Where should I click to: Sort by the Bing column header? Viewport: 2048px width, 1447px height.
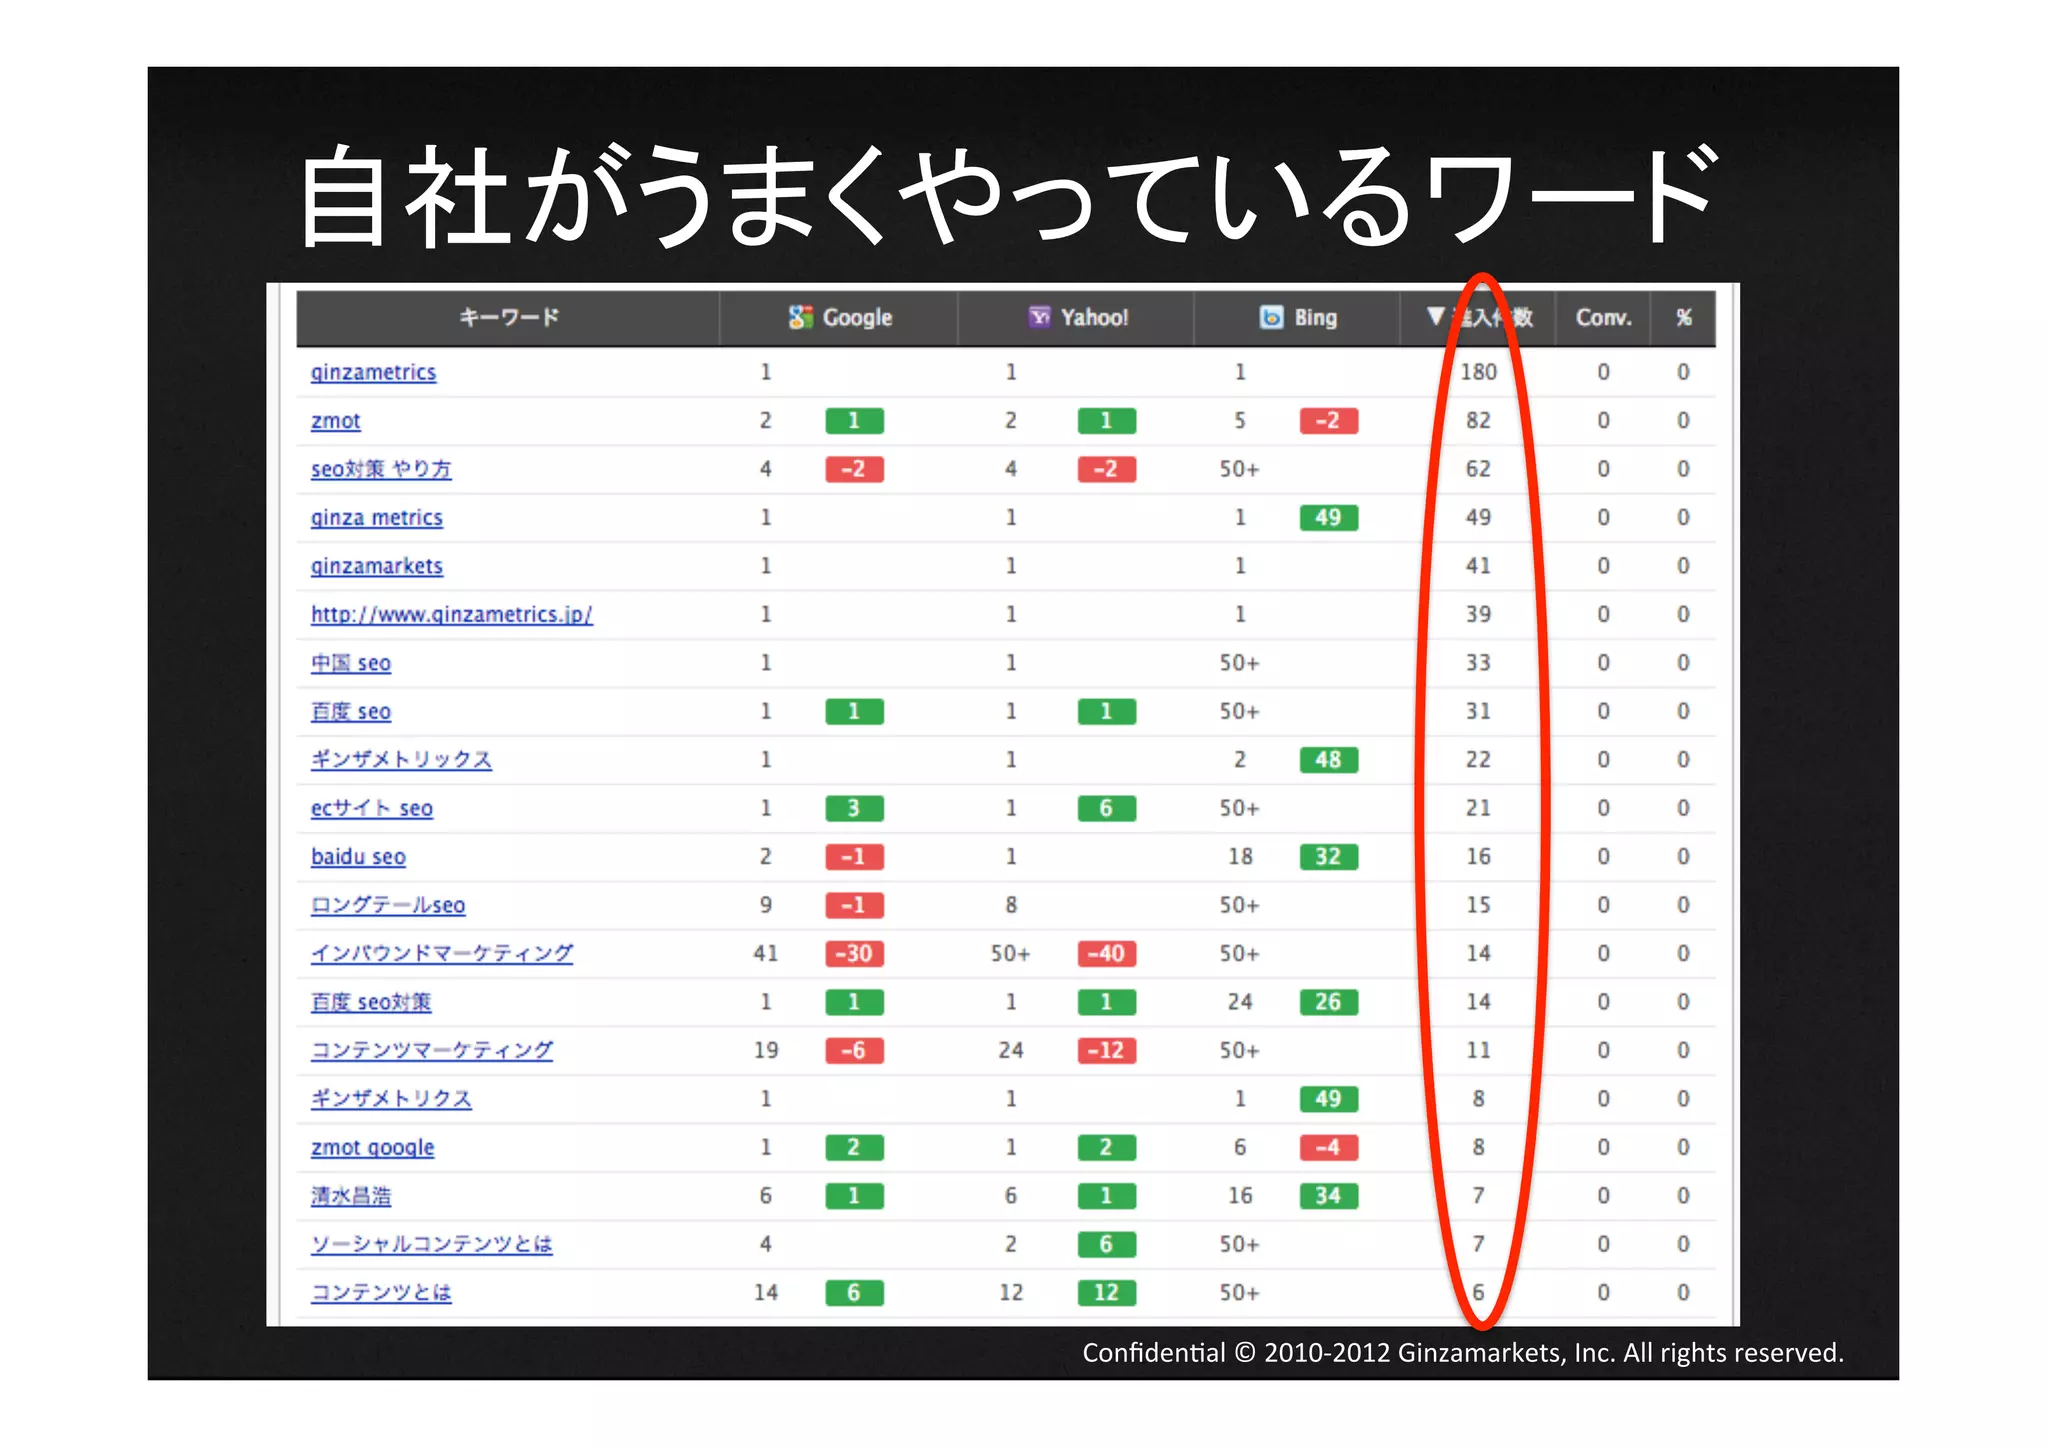point(1297,318)
